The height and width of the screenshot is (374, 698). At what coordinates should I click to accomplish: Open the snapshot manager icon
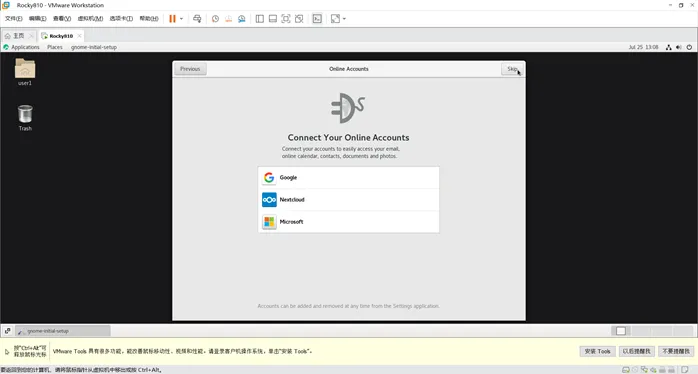pyautogui.click(x=242, y=19)
